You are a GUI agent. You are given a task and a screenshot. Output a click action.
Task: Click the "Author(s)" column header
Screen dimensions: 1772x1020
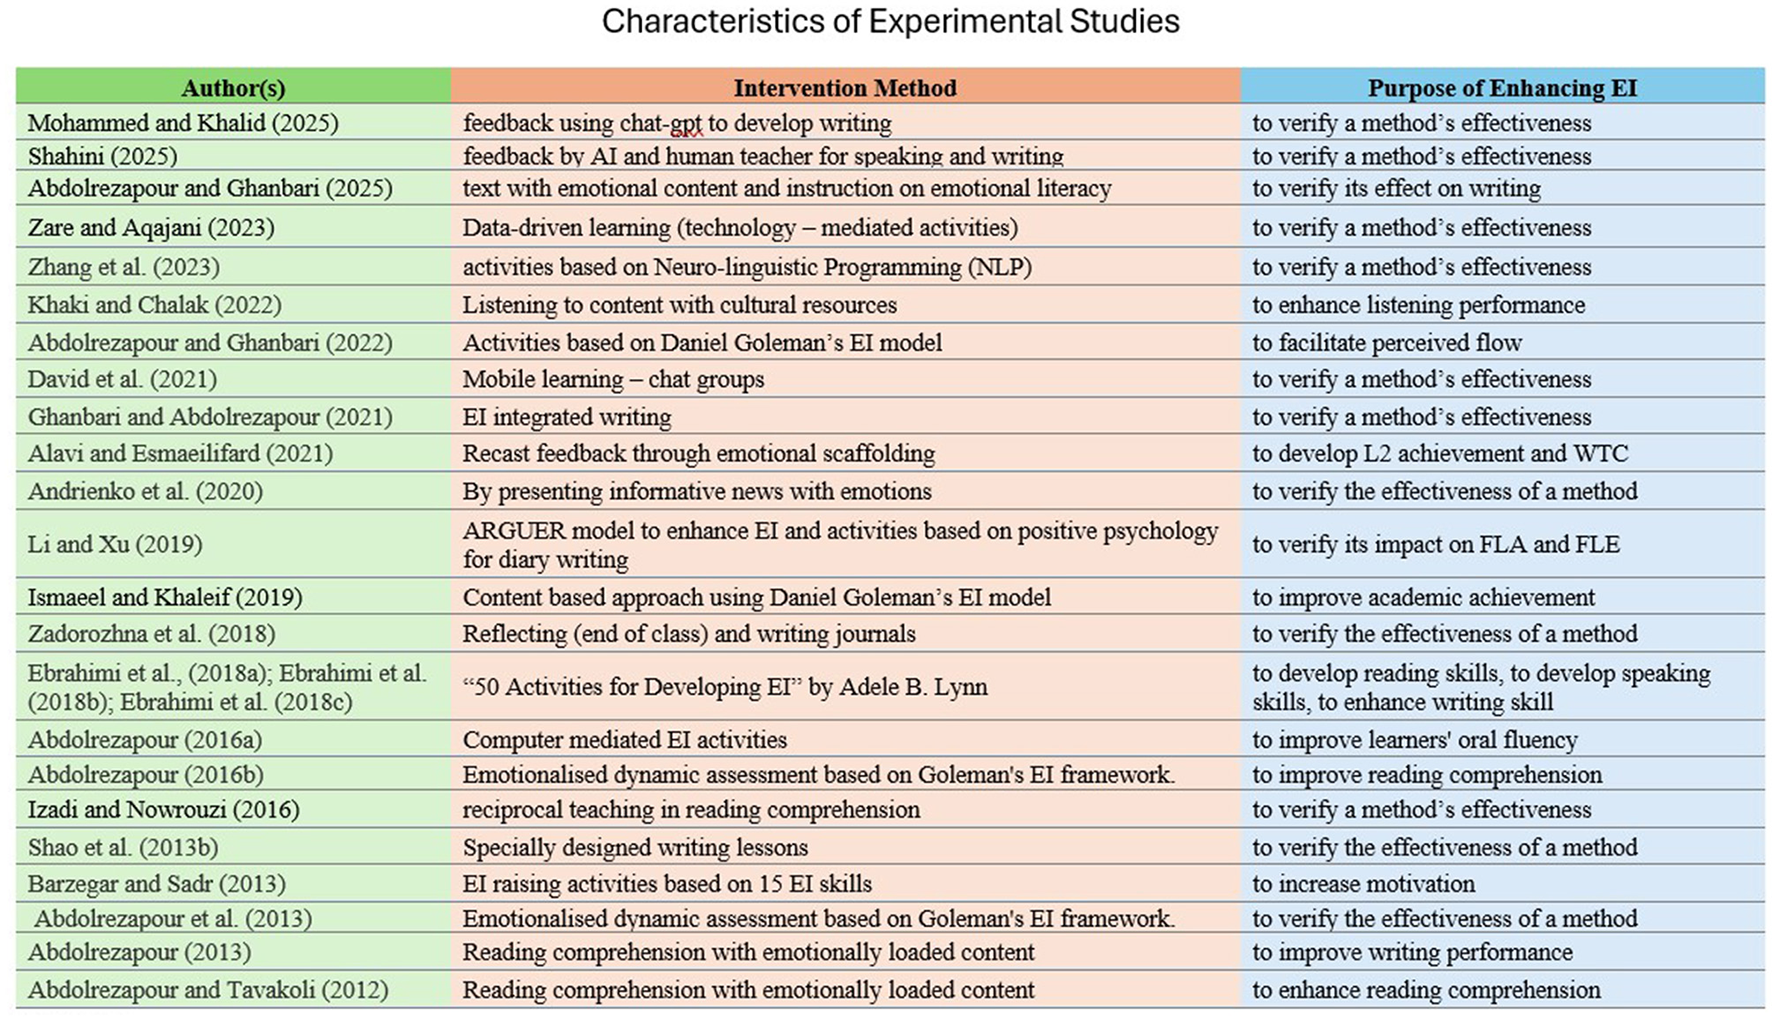click(233, 88)
